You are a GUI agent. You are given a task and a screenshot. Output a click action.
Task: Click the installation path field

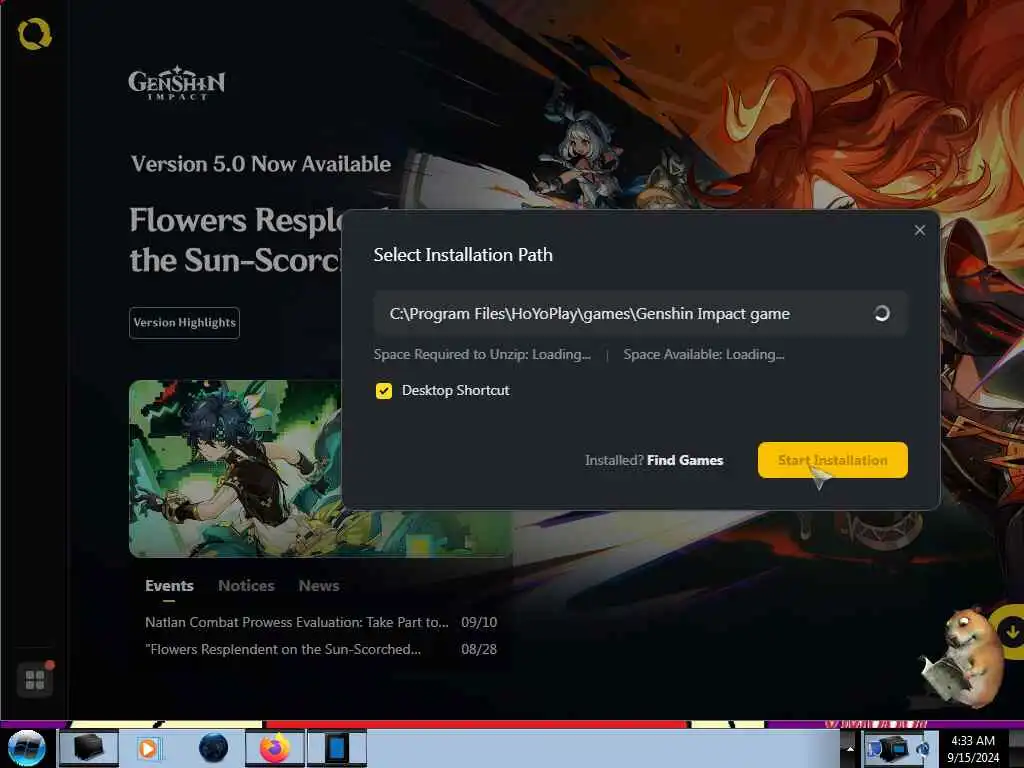pos(640,314)
